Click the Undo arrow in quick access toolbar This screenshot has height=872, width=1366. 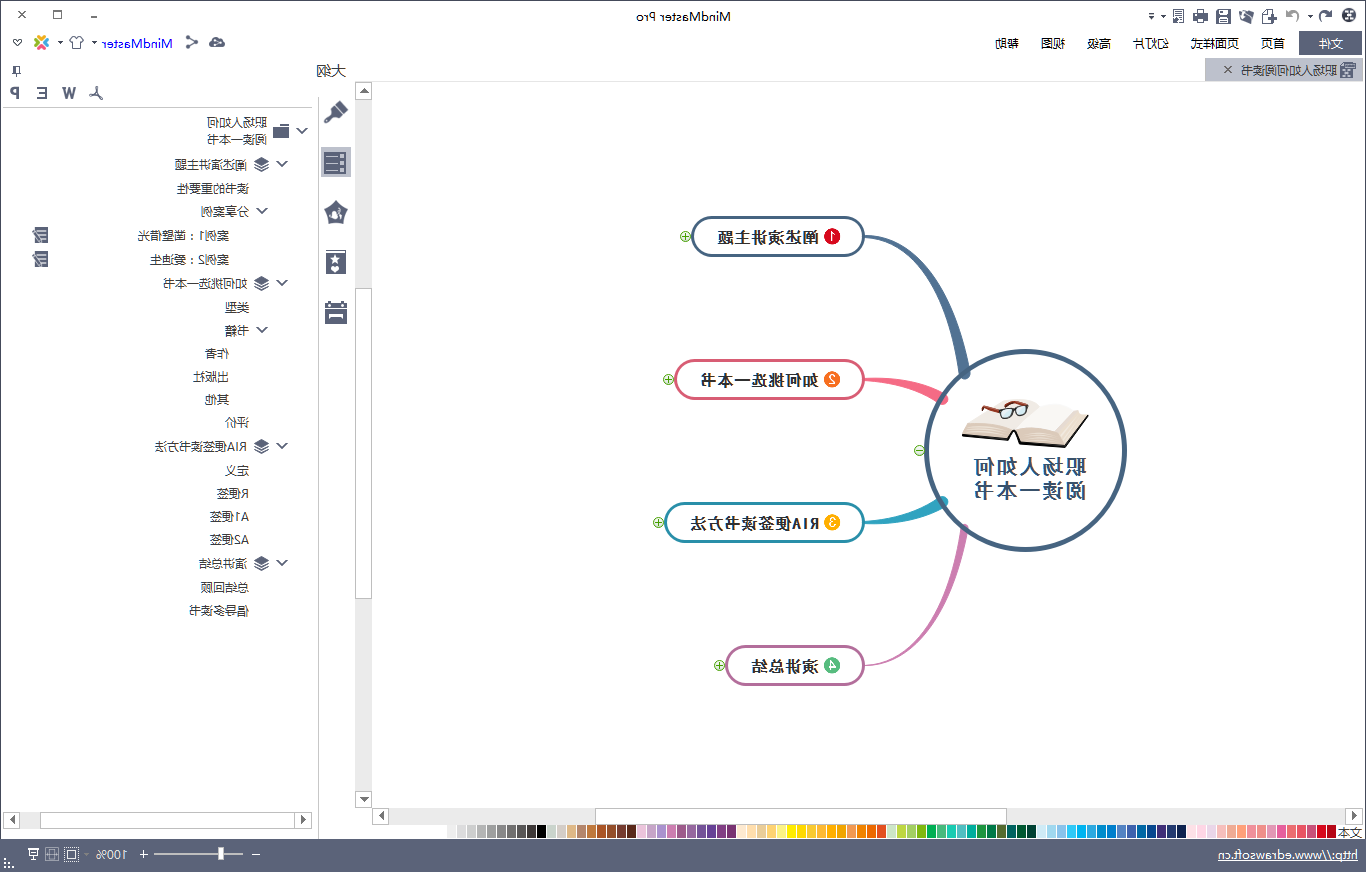pos(1326,16)
